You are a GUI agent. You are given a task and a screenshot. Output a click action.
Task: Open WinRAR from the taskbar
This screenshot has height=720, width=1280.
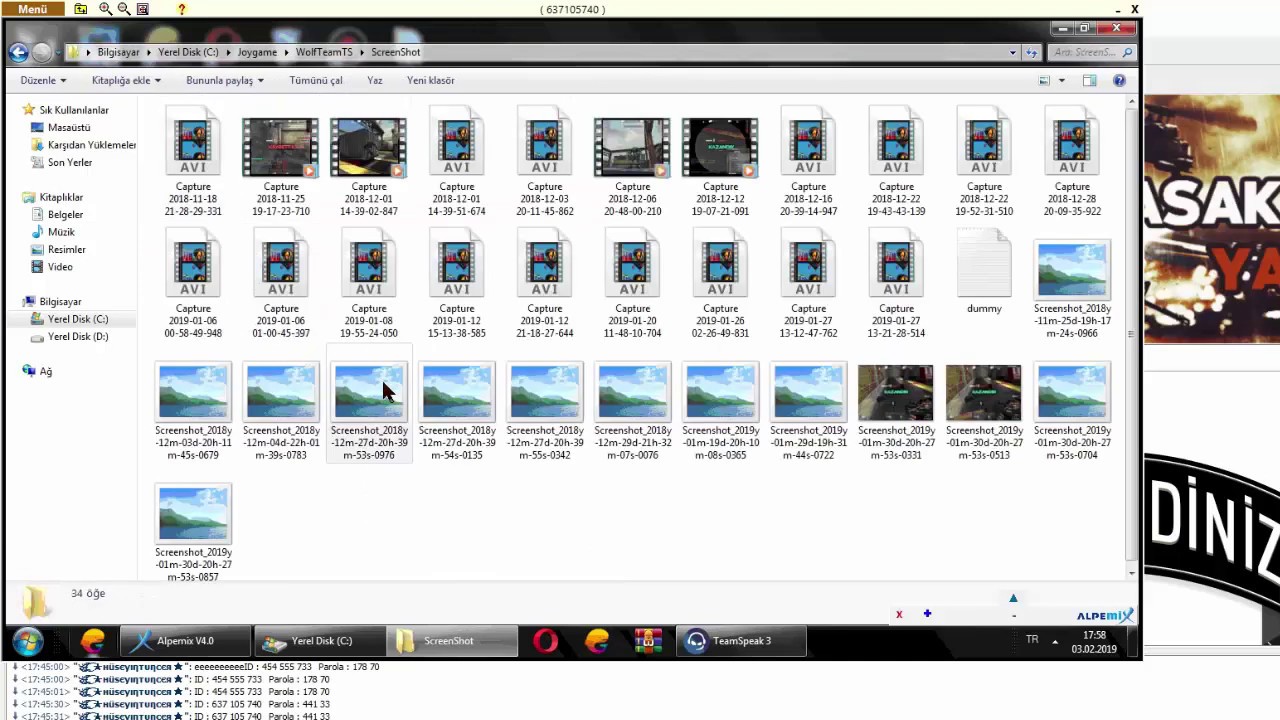tap(649, 641)
